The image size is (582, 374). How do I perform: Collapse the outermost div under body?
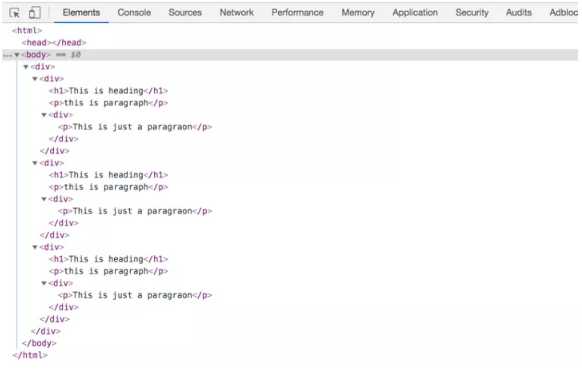click(26, 67)
